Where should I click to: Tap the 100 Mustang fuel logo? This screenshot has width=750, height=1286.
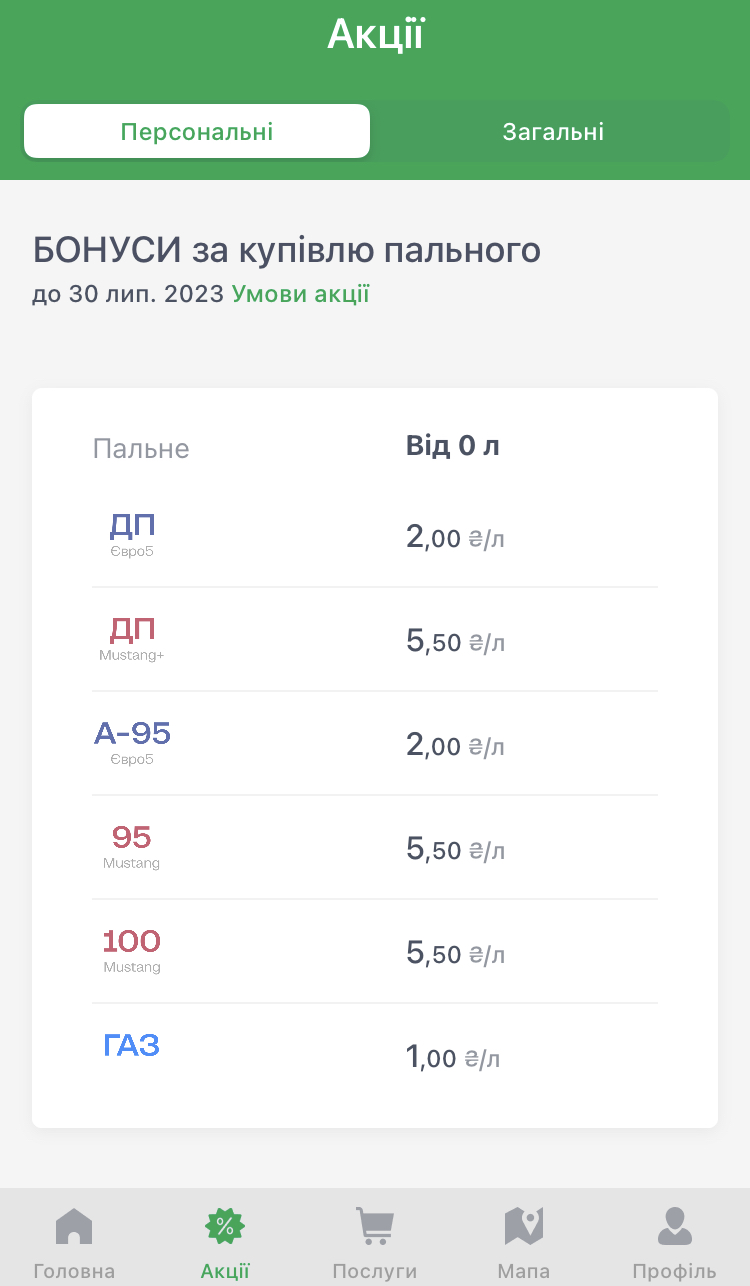132,950
